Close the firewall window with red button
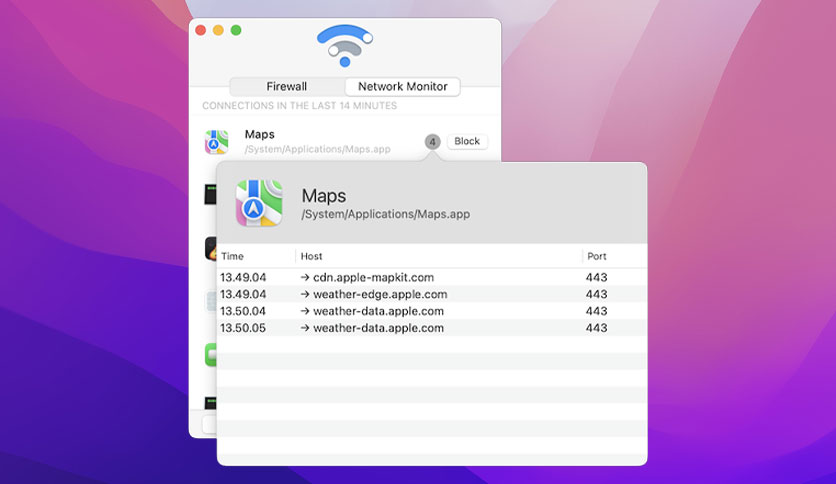 coord(201,30)
